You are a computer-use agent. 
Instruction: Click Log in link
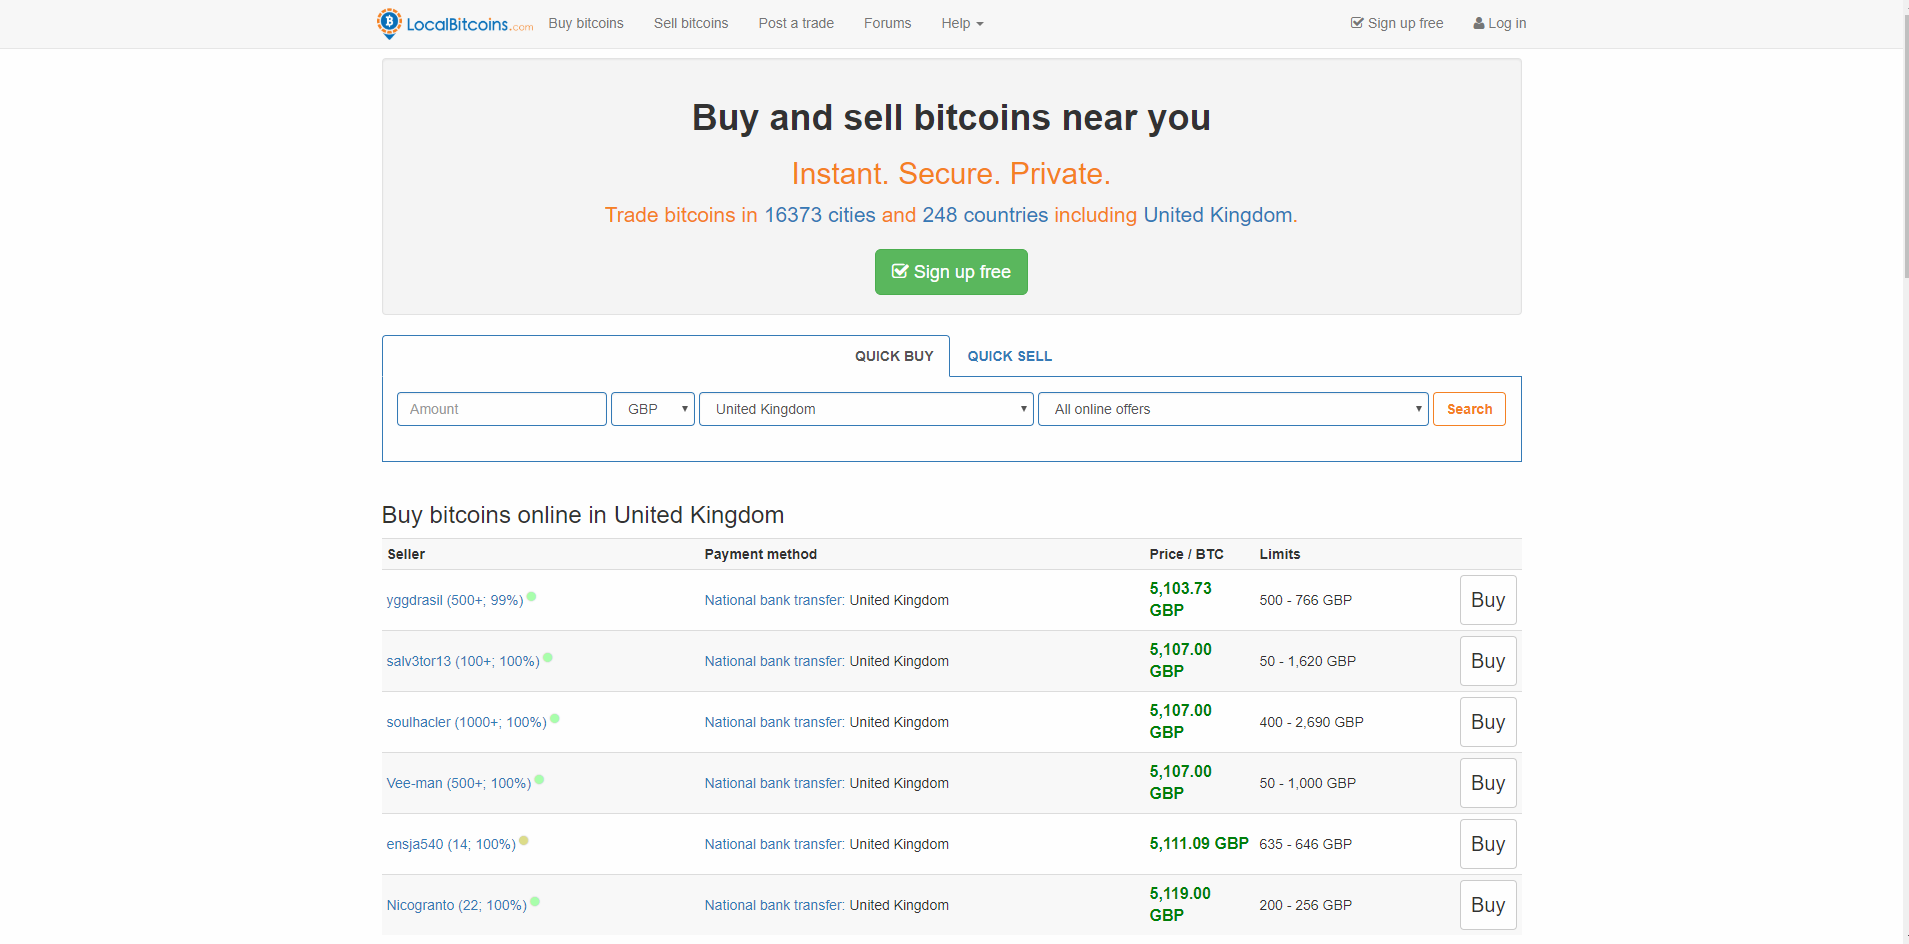pyautogui.click(x=1500, y=23)
